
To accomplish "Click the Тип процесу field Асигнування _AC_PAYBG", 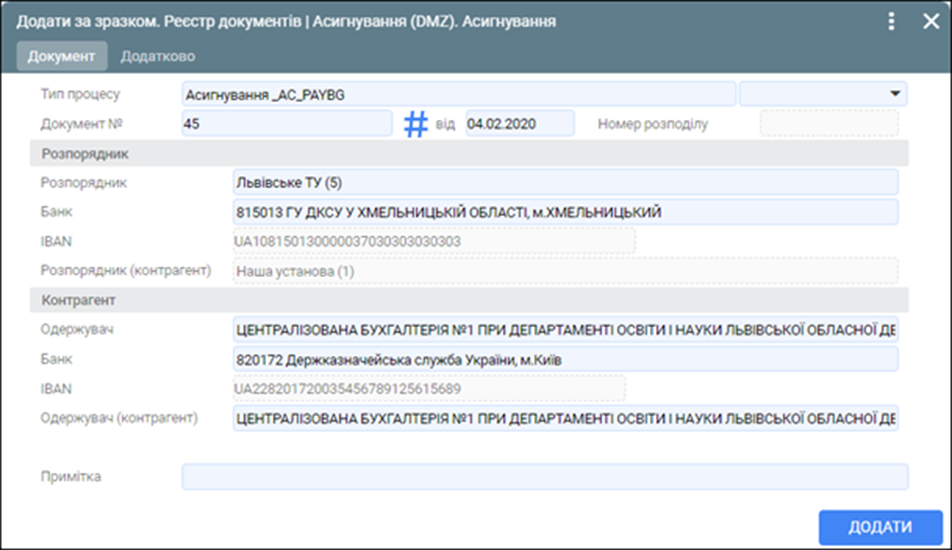I will [458, 94].
